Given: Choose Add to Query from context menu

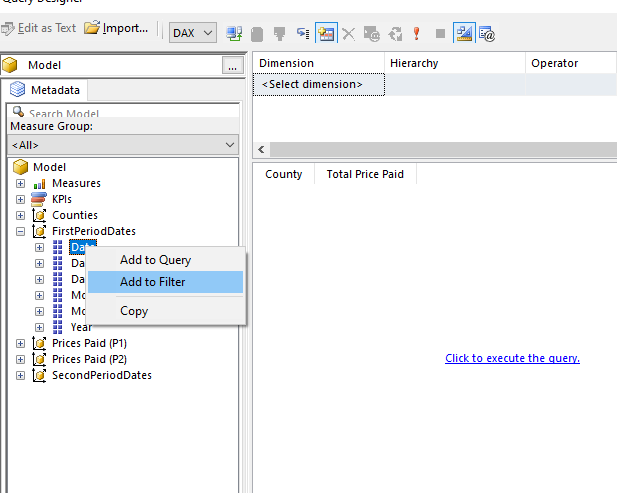Looking at the screenshot, I should pyautogui.click(x=155, y=260).
